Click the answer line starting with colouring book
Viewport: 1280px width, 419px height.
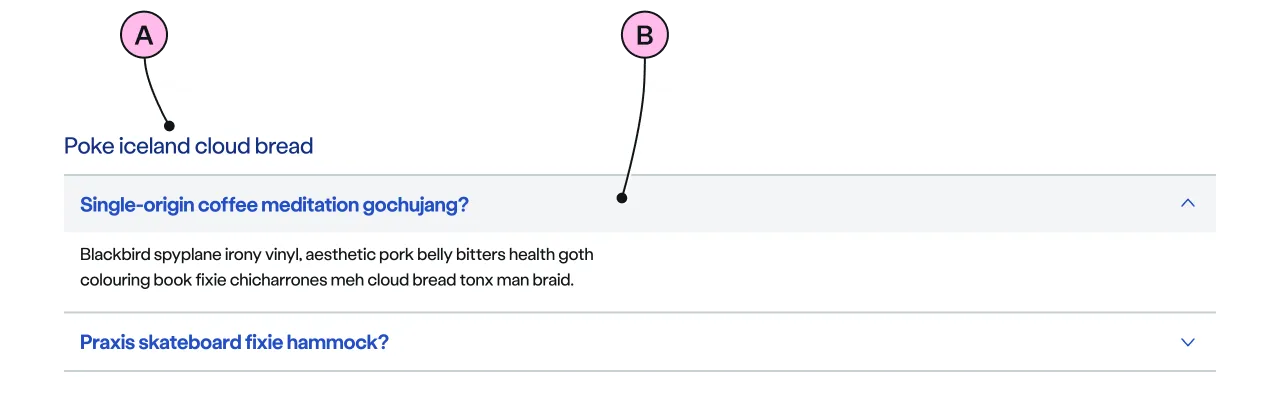[326, 280]
